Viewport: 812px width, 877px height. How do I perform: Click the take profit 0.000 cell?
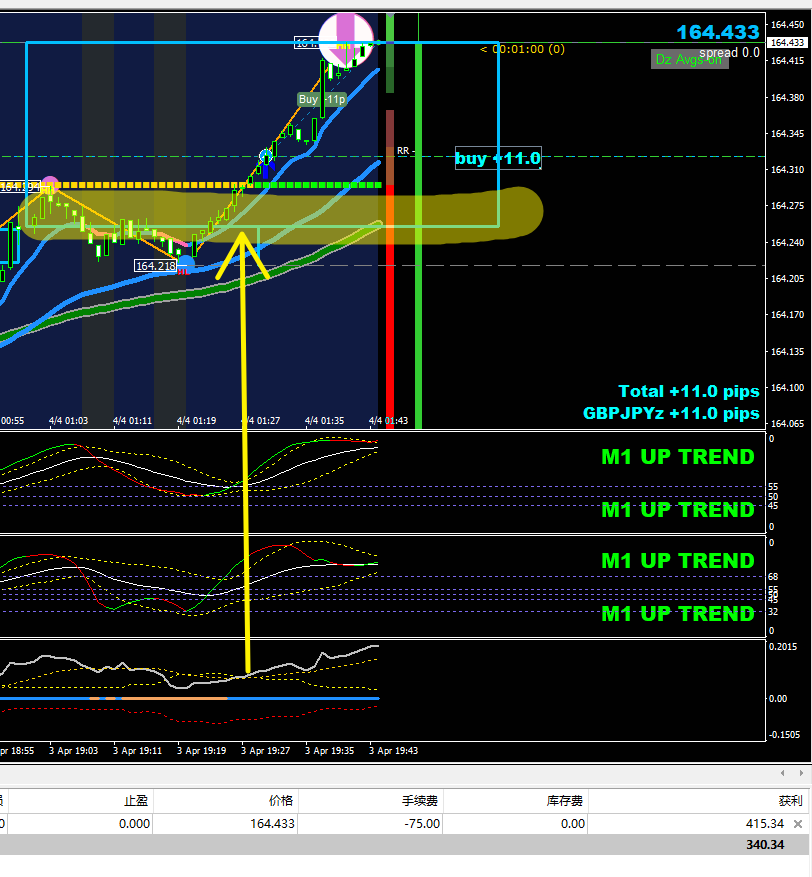pyautogui.click(x=134, y=824)
